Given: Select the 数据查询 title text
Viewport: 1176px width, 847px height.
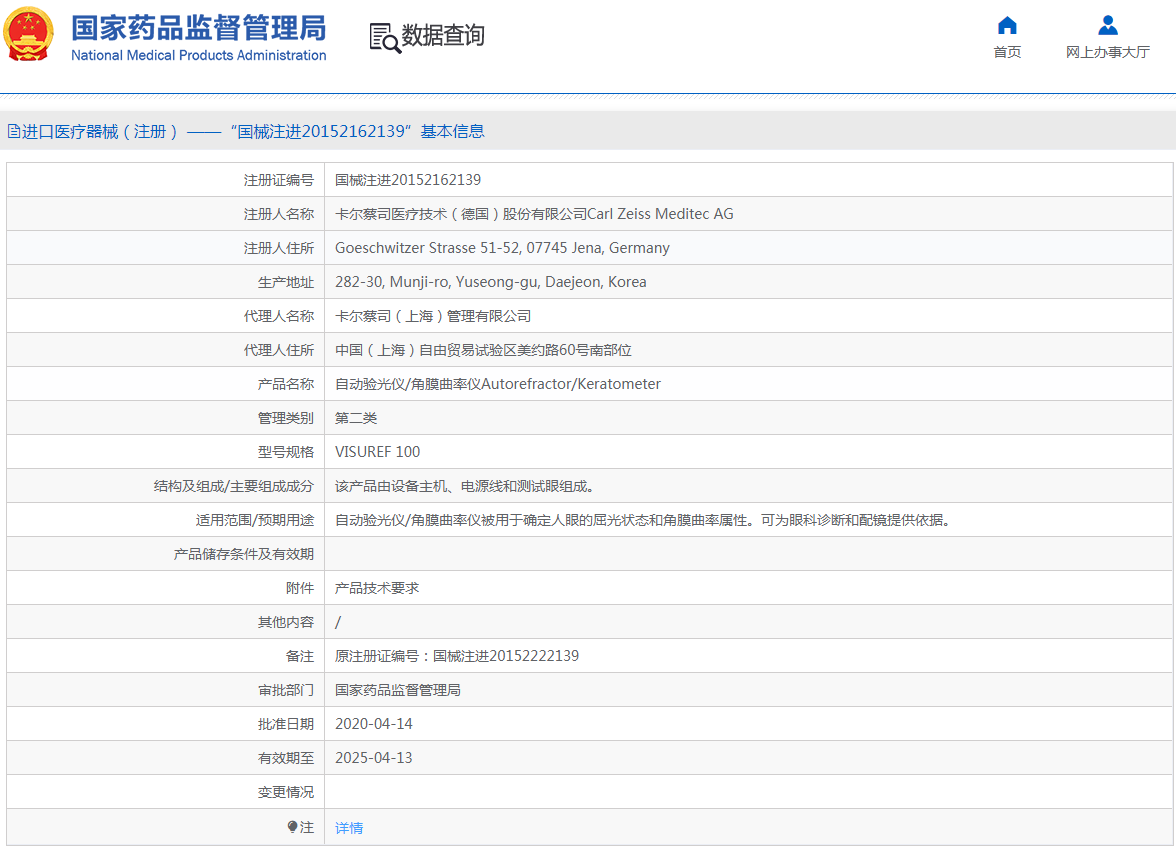Looking at the screenshot, I should [443, 36].
